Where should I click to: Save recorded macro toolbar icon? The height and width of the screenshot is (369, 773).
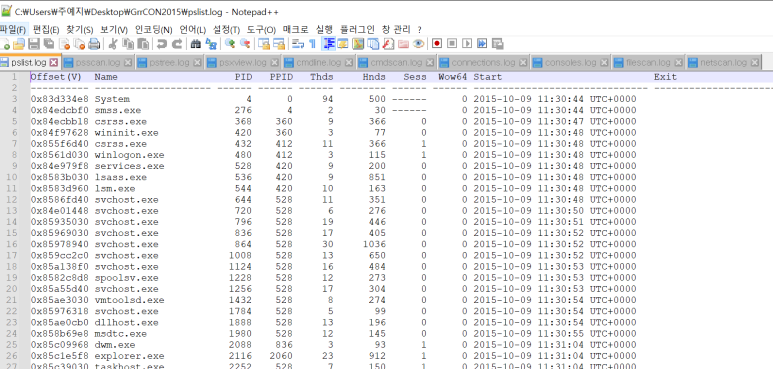point(497,44)
